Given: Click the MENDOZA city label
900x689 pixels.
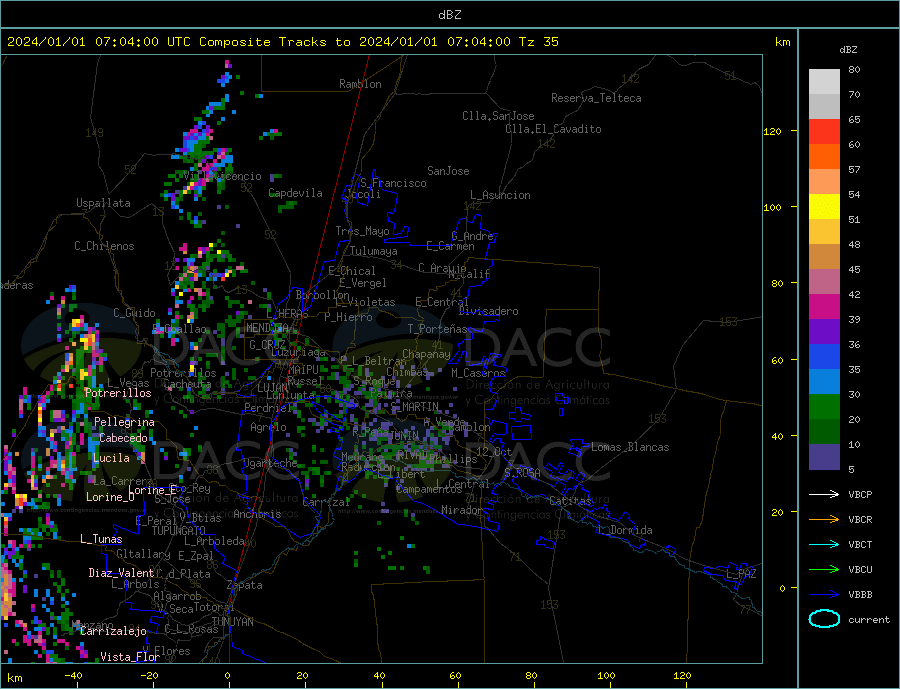Looking at the screenshot, I should click(x=269, y=328).
